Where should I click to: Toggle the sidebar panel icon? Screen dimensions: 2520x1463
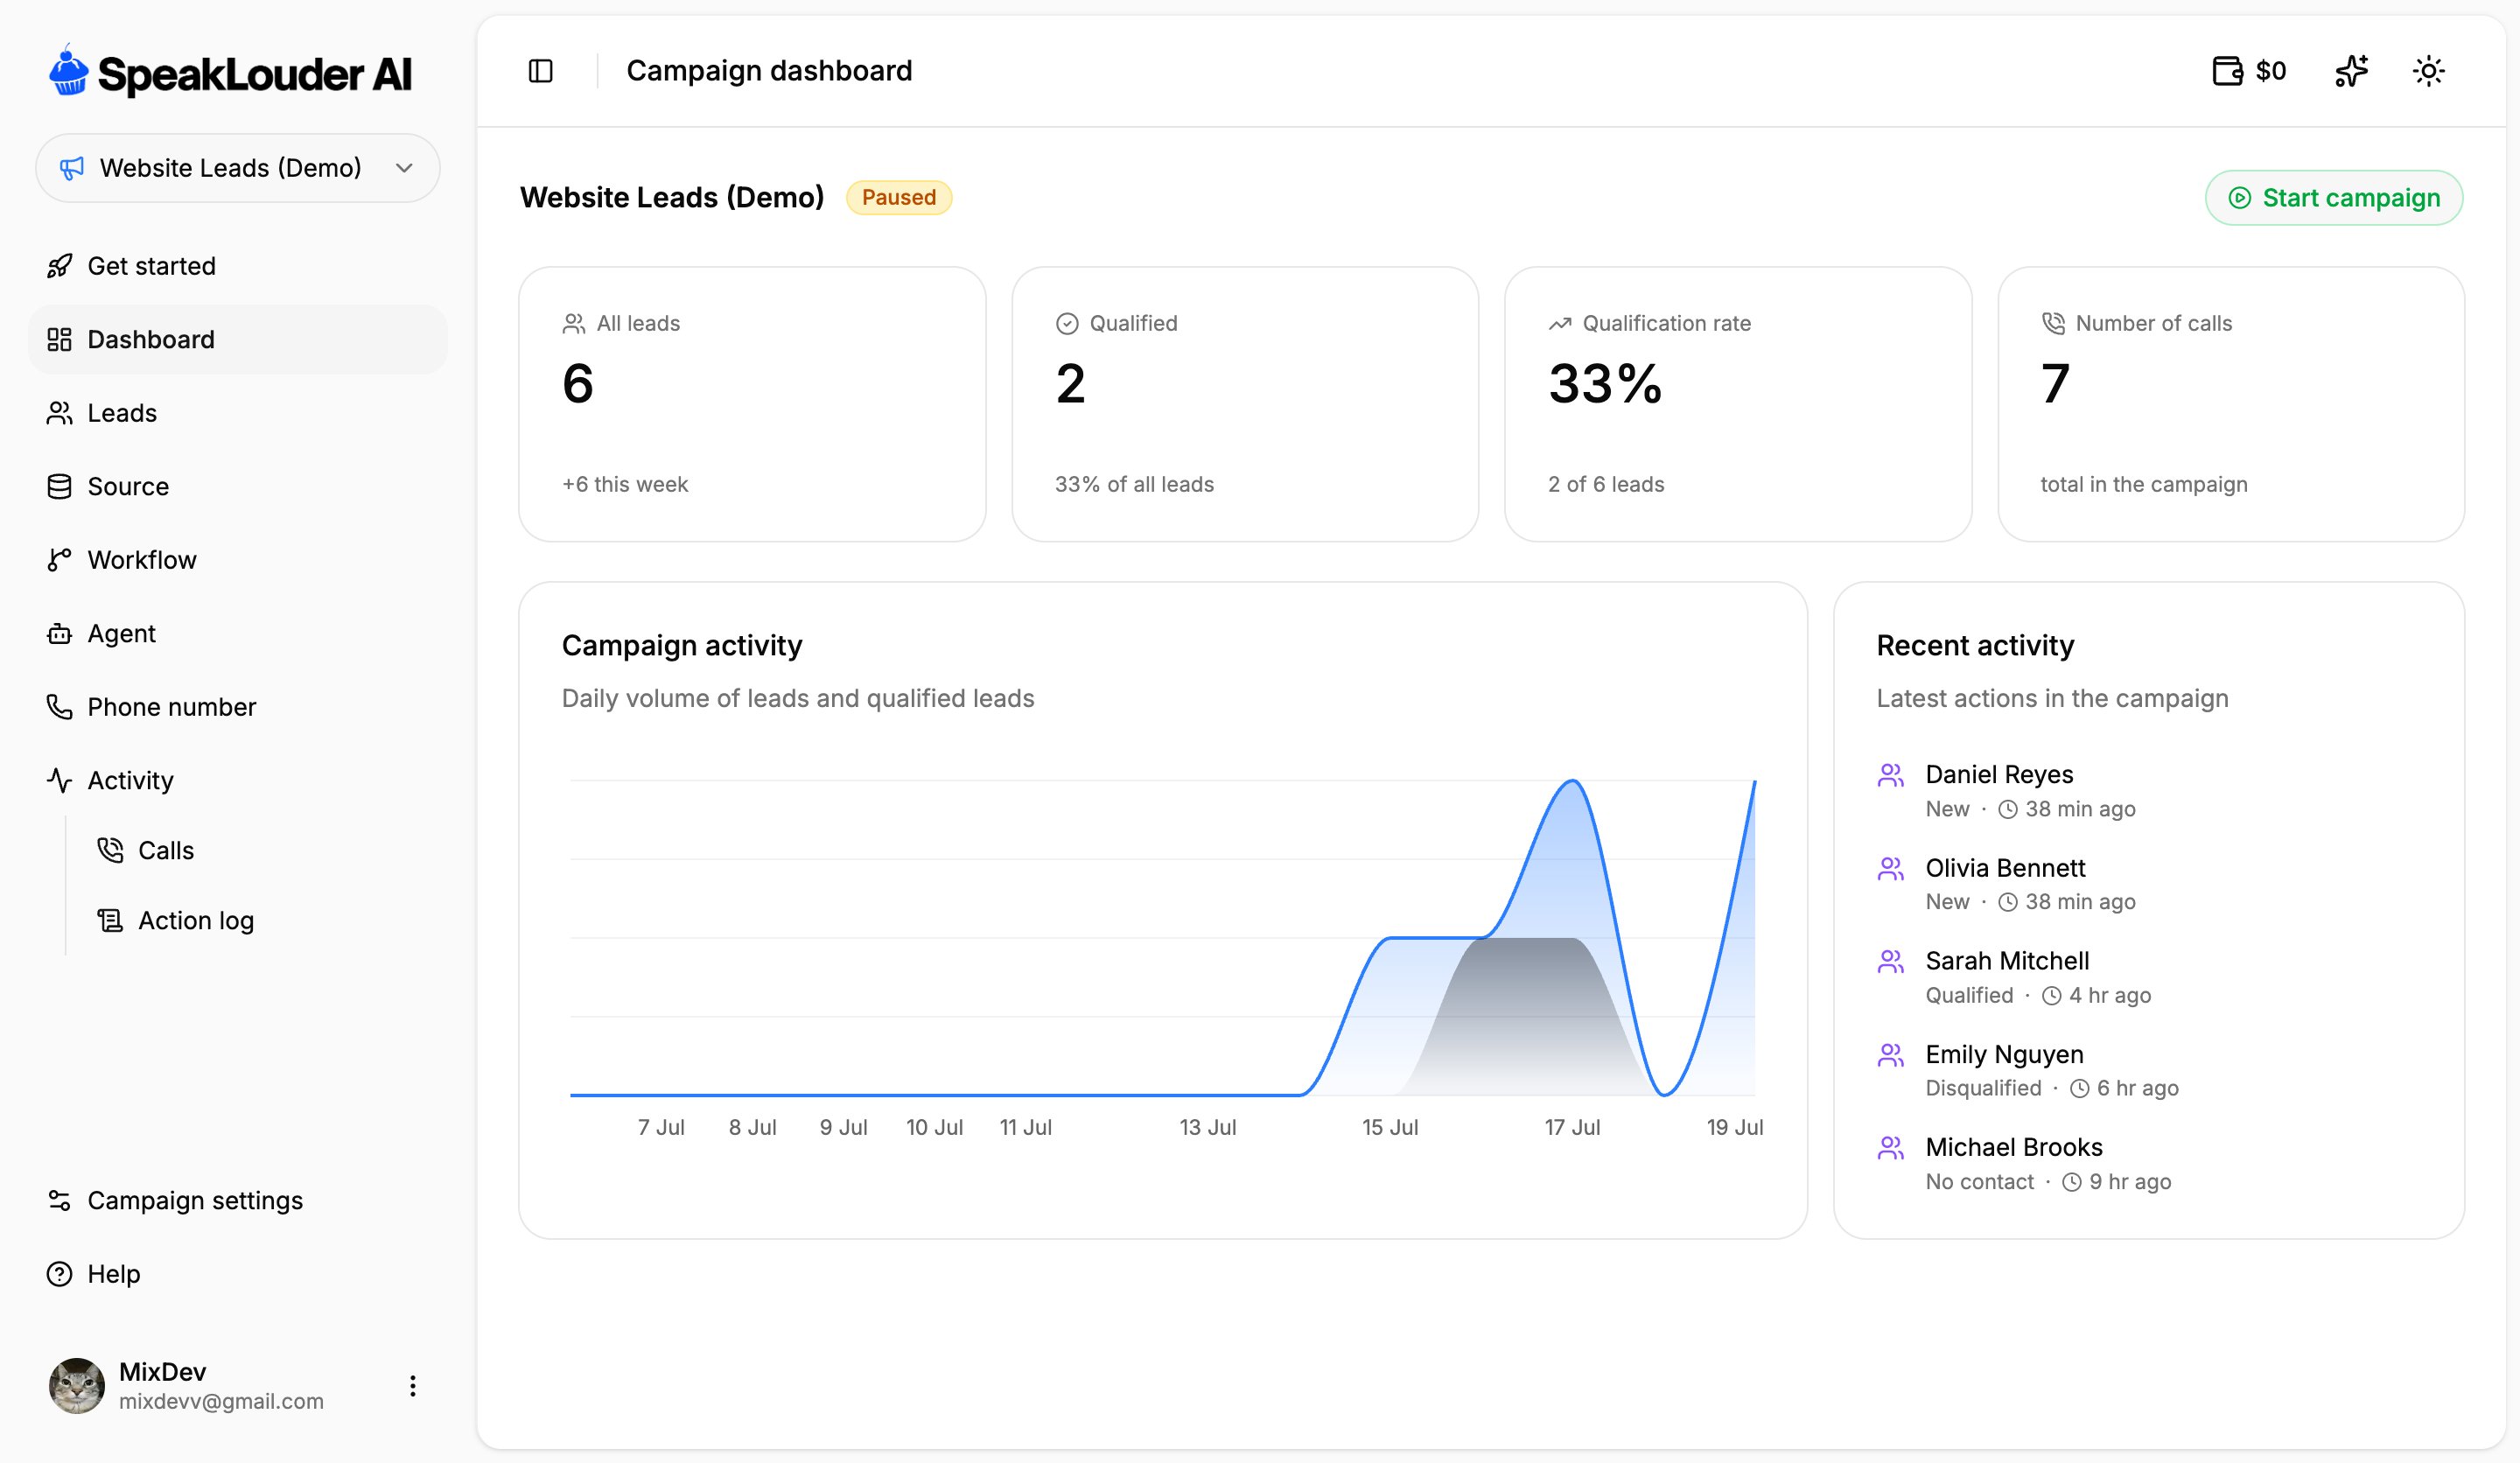[x=540, y=71]
